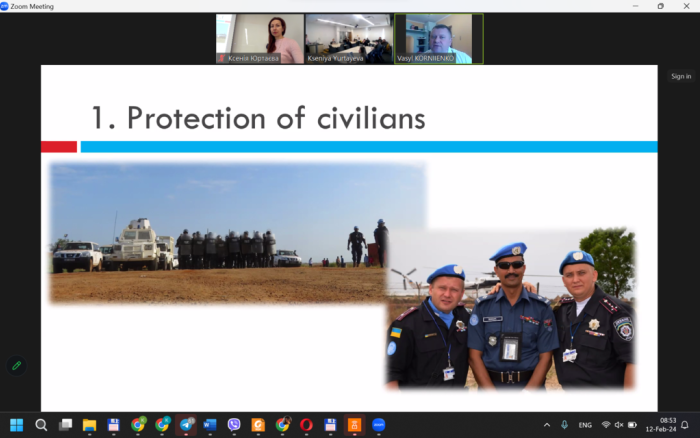Click the Sign in button
This screenshot has width=700, height=438.
point(680,76)
